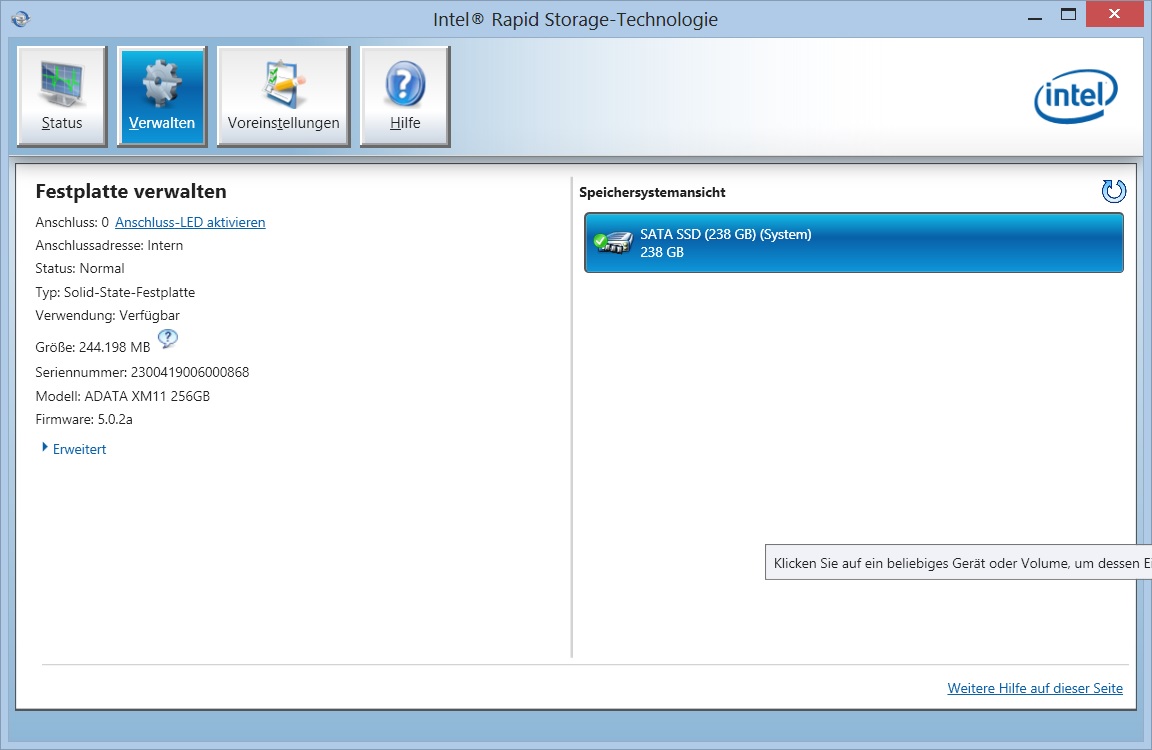The image size is (1152, 750).
Task: Click the help question mark beside Größe
Action: (168, 339)
